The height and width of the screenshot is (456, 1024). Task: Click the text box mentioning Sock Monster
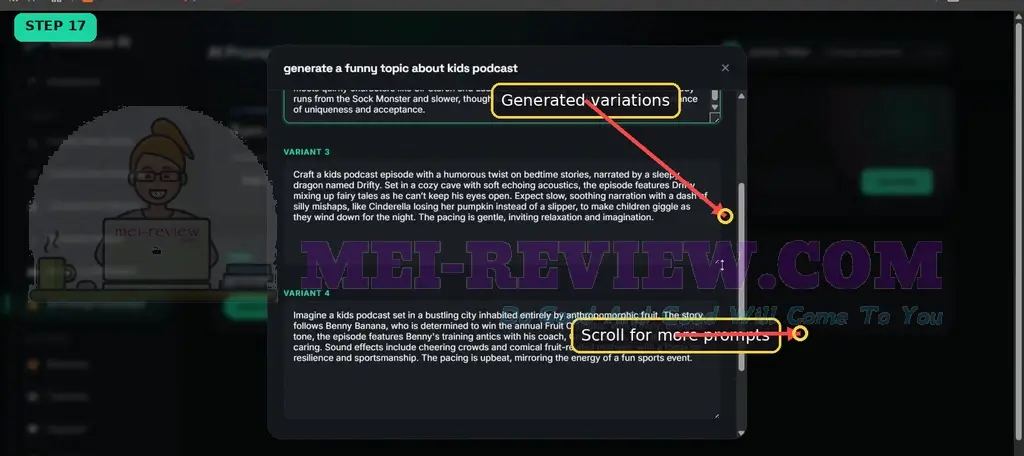point(502,106)
